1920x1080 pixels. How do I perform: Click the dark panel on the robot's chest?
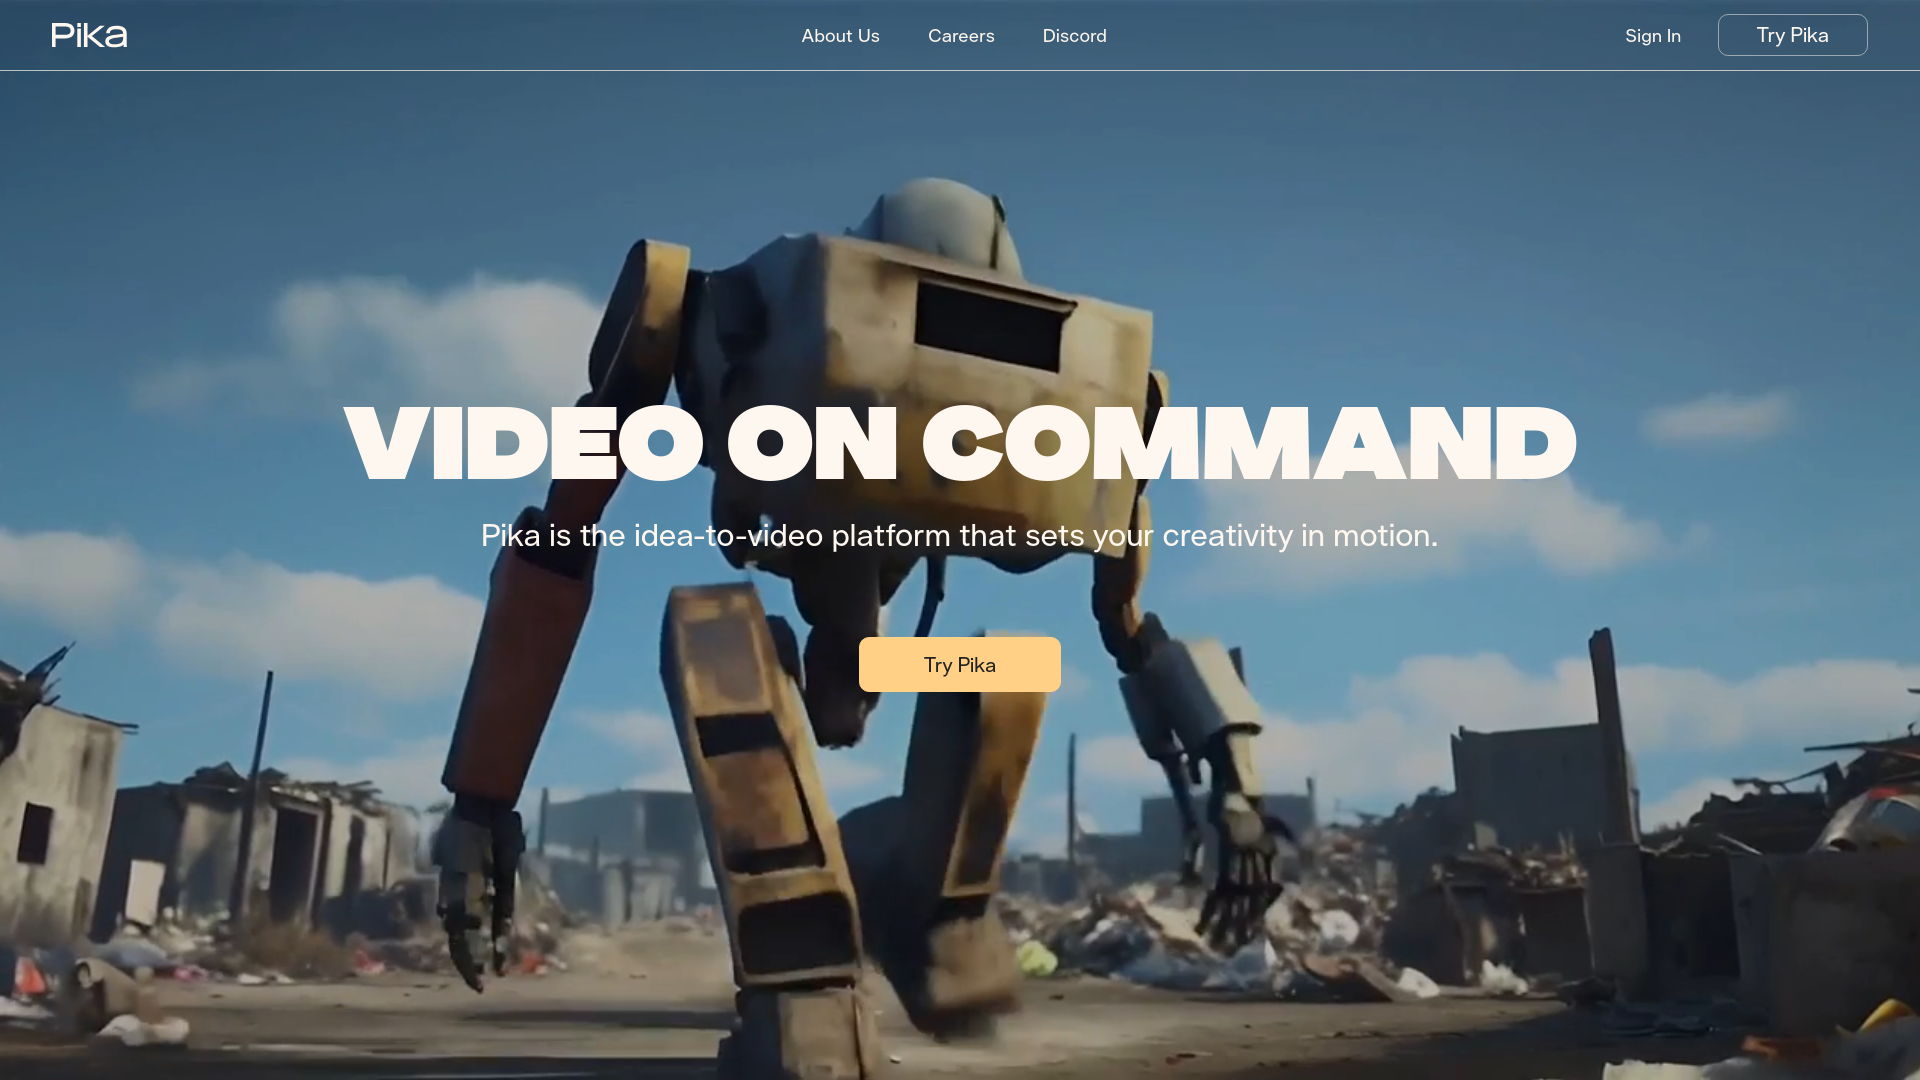(x=990, y=325)
